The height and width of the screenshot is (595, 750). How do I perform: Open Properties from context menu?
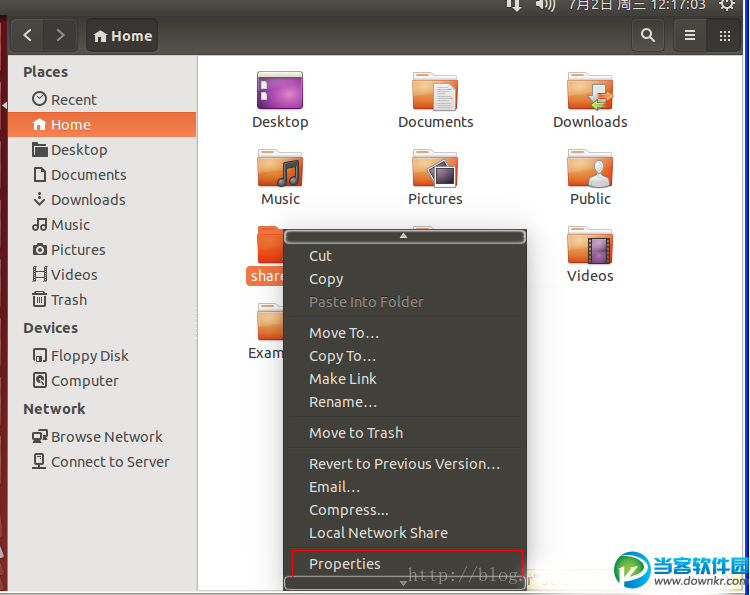407,564
